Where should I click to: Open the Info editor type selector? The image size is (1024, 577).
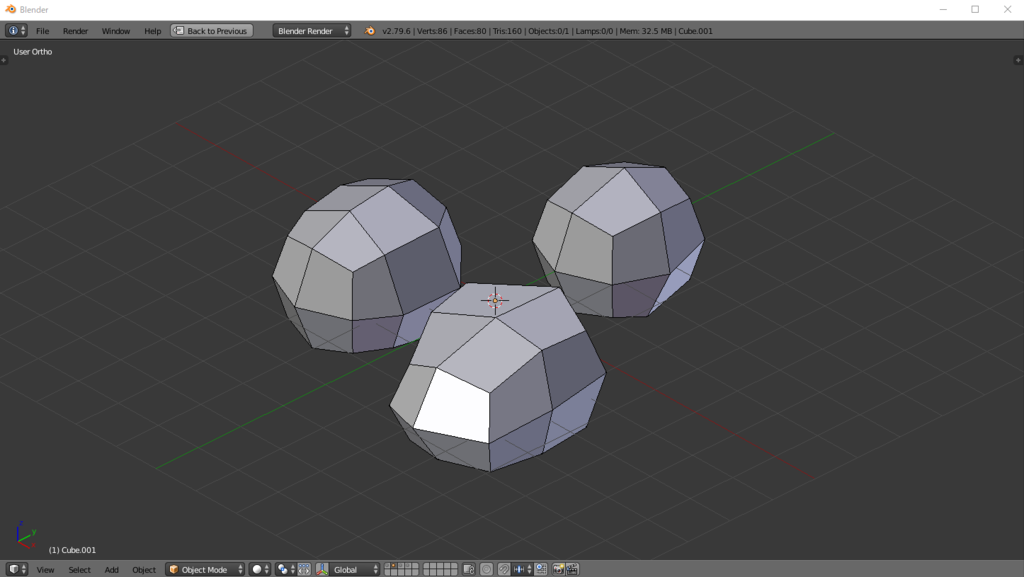point(16,31)
